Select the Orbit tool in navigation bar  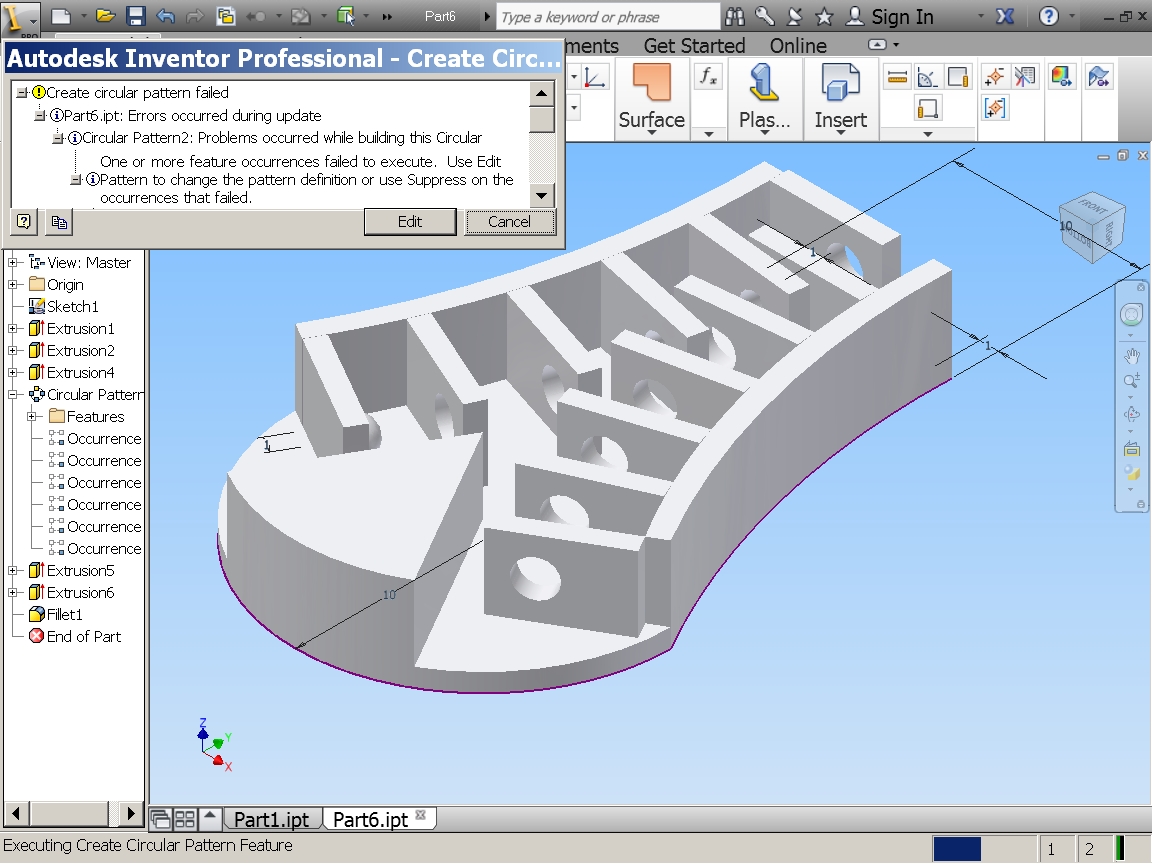click(x=1131, y=414)
